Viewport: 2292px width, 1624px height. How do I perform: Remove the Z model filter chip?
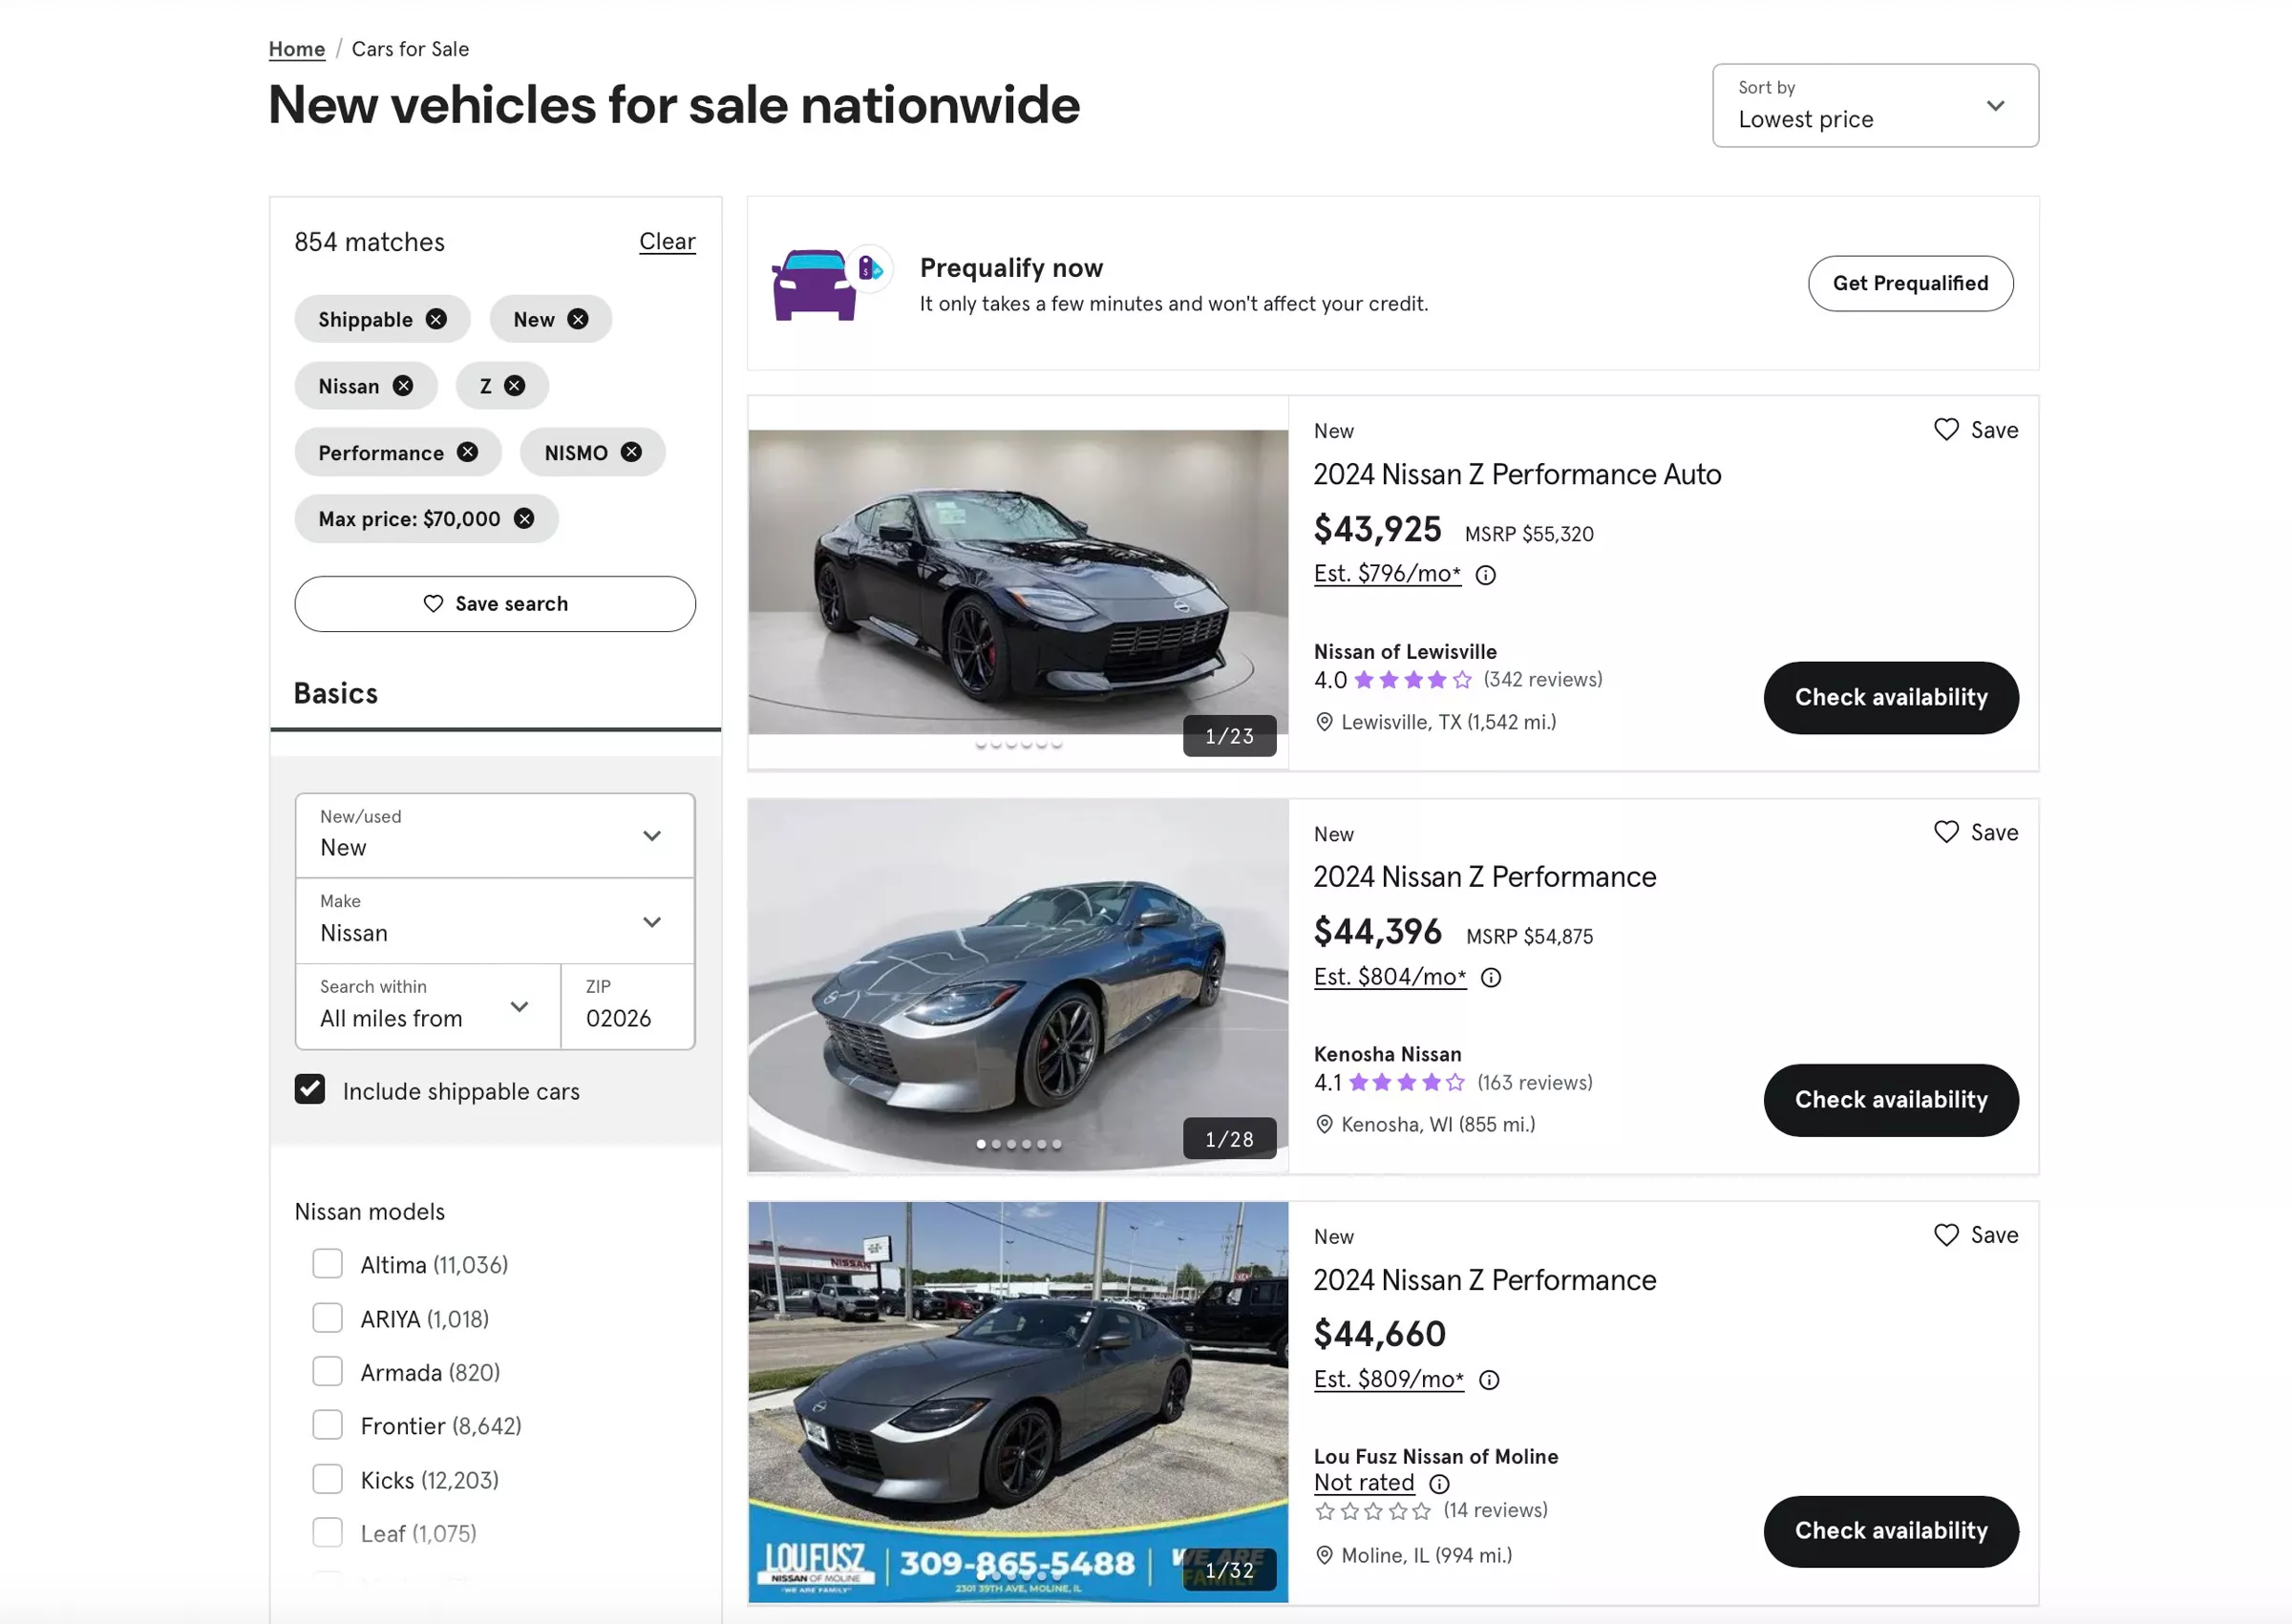pos(514,386)
